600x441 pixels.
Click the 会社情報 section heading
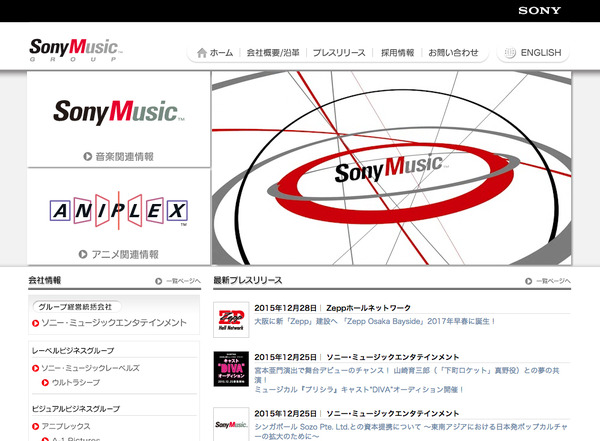[x=45, y=280]
